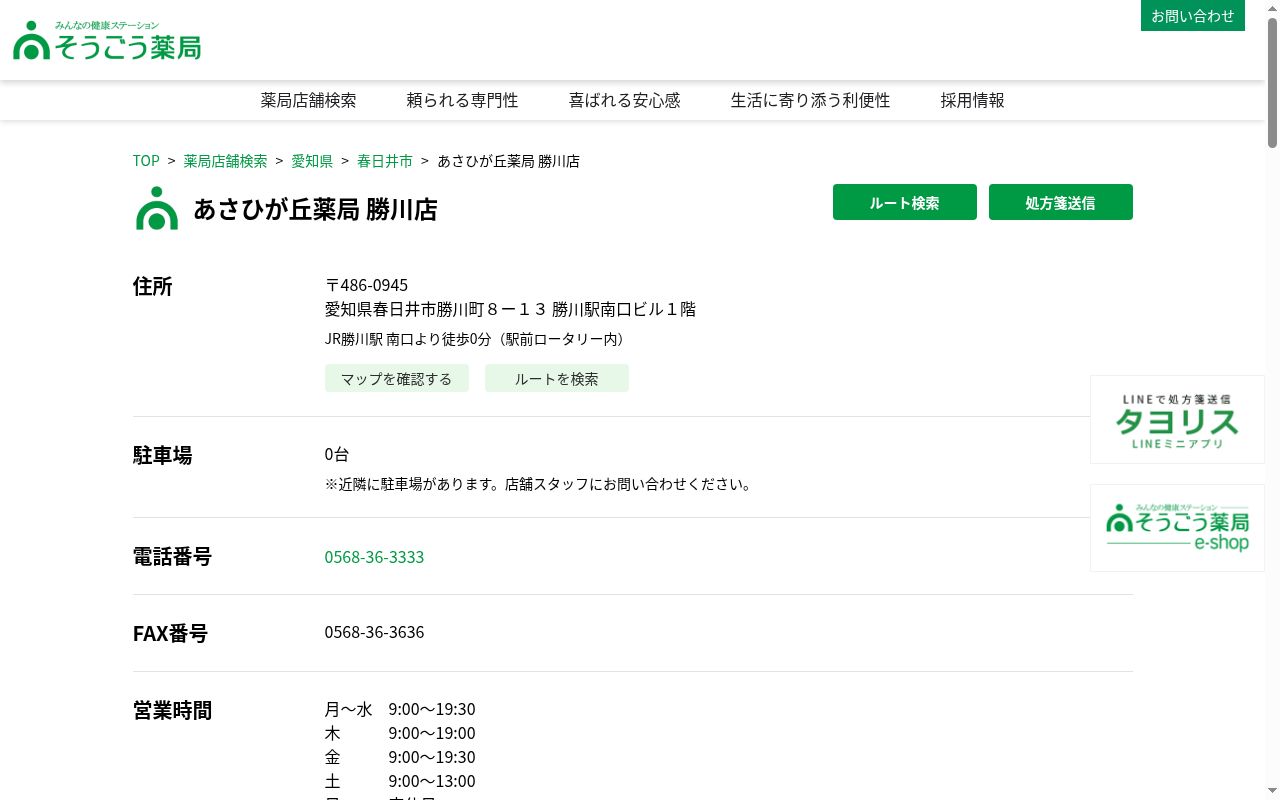The width and height of the screenshot is (1280, 800).
Task: Click the 金 9:00～19:30 hours row
Action: [400, 757]
